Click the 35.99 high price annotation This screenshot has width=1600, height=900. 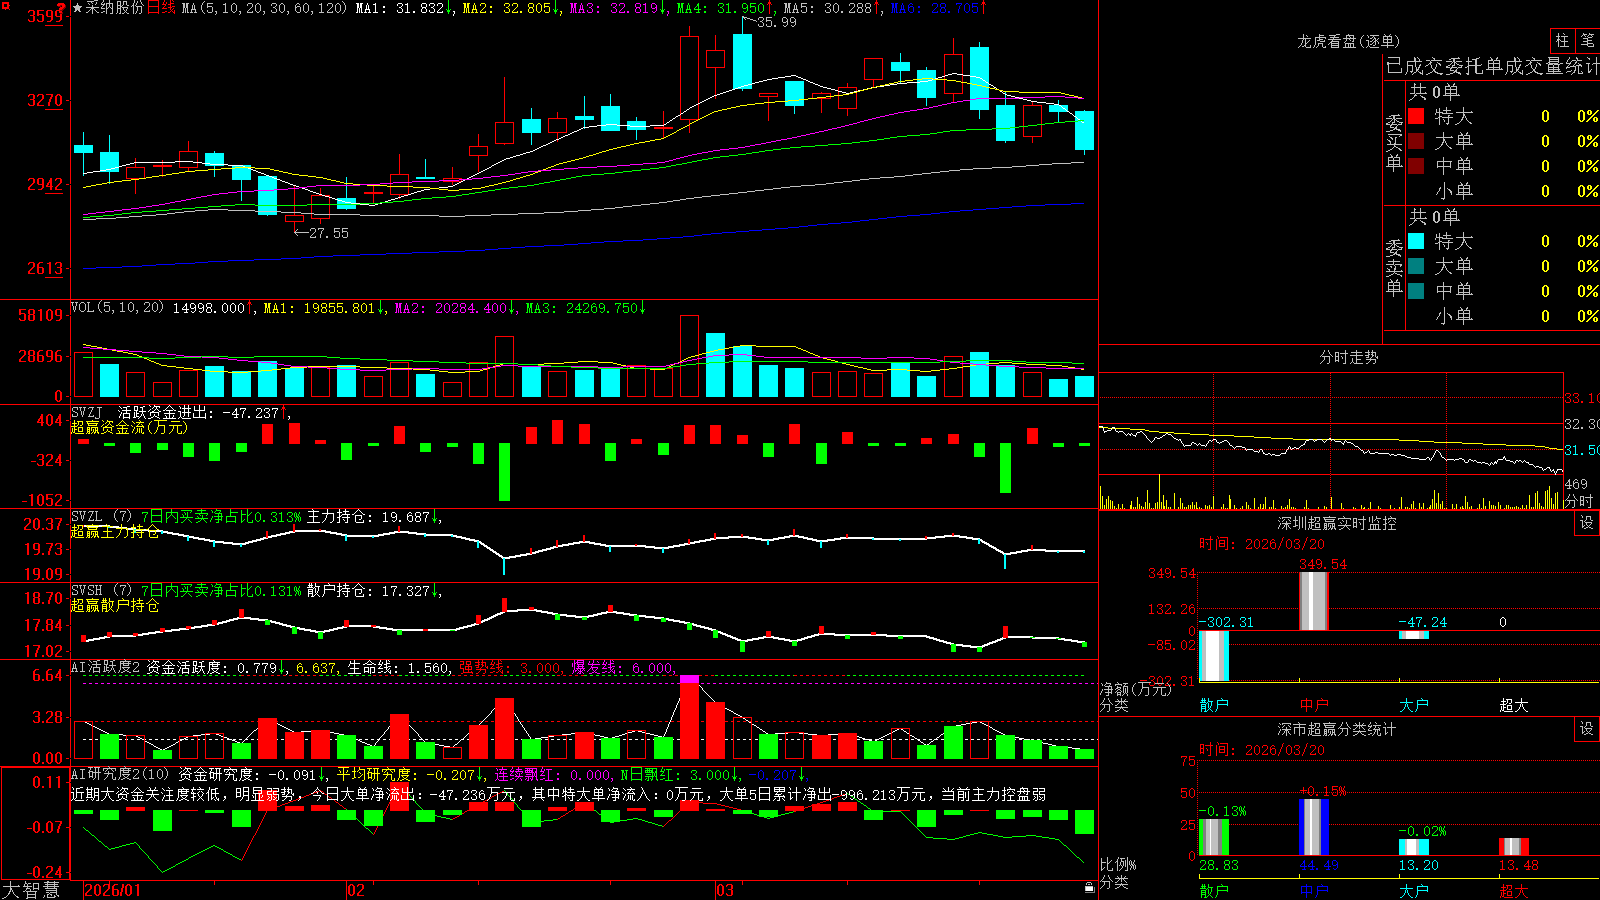coord(777,22)
